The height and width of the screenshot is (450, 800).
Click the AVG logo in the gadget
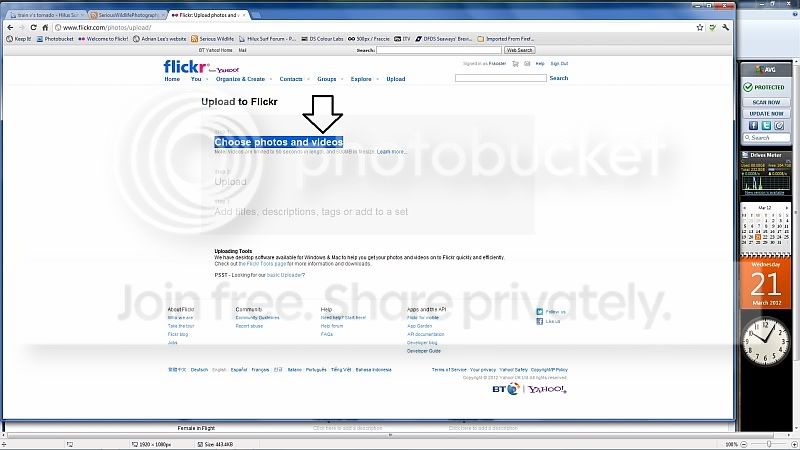(x=766, y=69)
